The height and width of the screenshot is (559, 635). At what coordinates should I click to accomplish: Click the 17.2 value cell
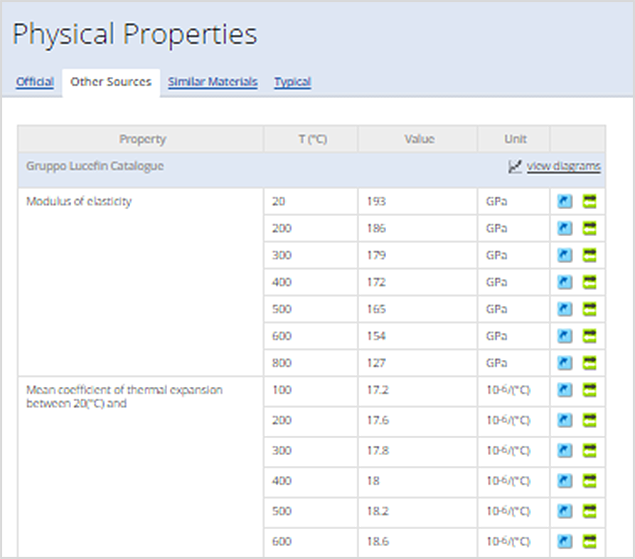[418, 392]
